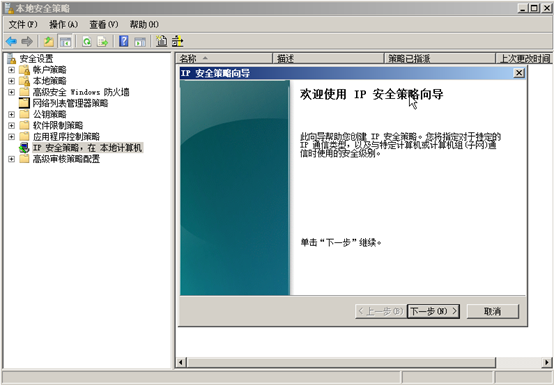Click the 网络列表管理器策略 icon in tree

coord(24,103)
